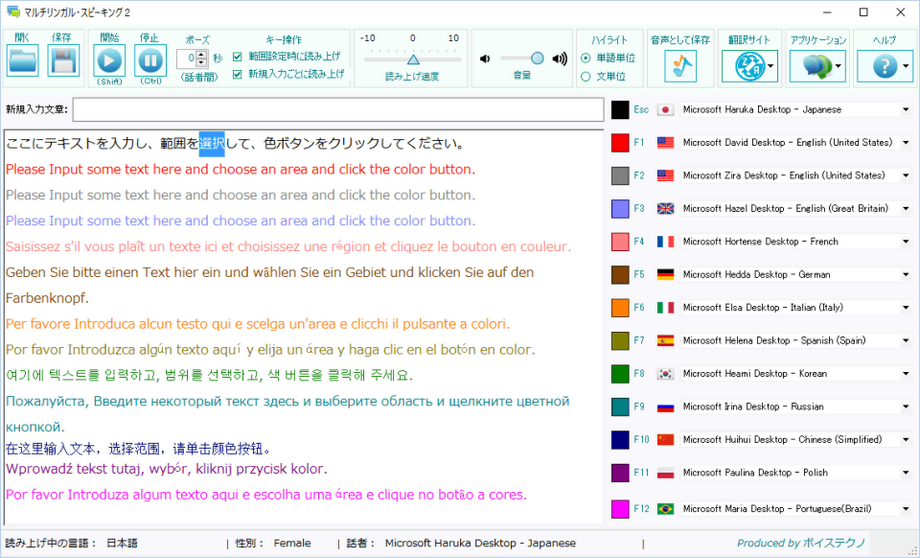Expand the Hedda German voice dropdown
920x558 pixels.
click(x=905, y=275)
